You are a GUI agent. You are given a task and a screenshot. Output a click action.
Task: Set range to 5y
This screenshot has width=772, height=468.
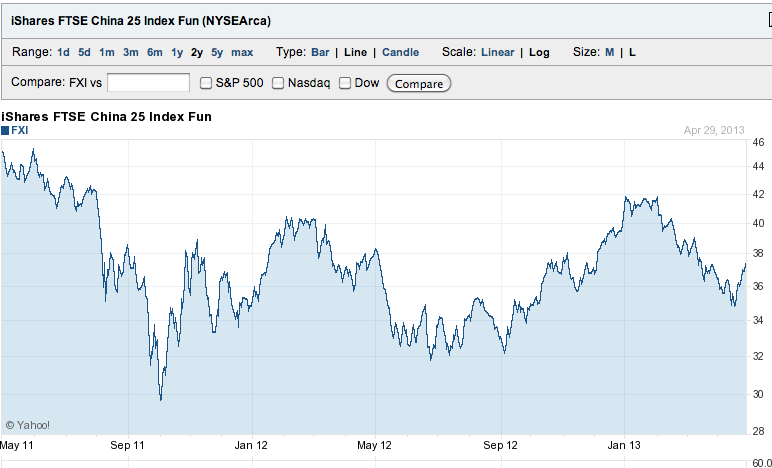[217, 52]
